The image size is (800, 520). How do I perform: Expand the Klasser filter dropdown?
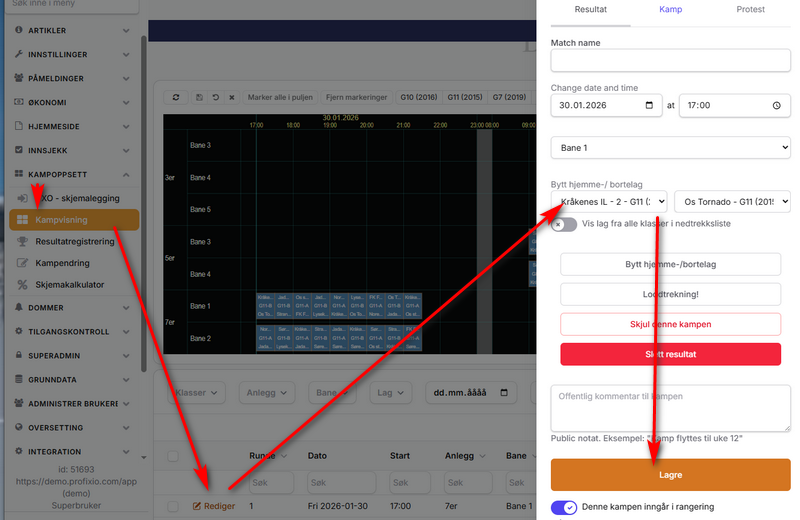coord(196,392)
